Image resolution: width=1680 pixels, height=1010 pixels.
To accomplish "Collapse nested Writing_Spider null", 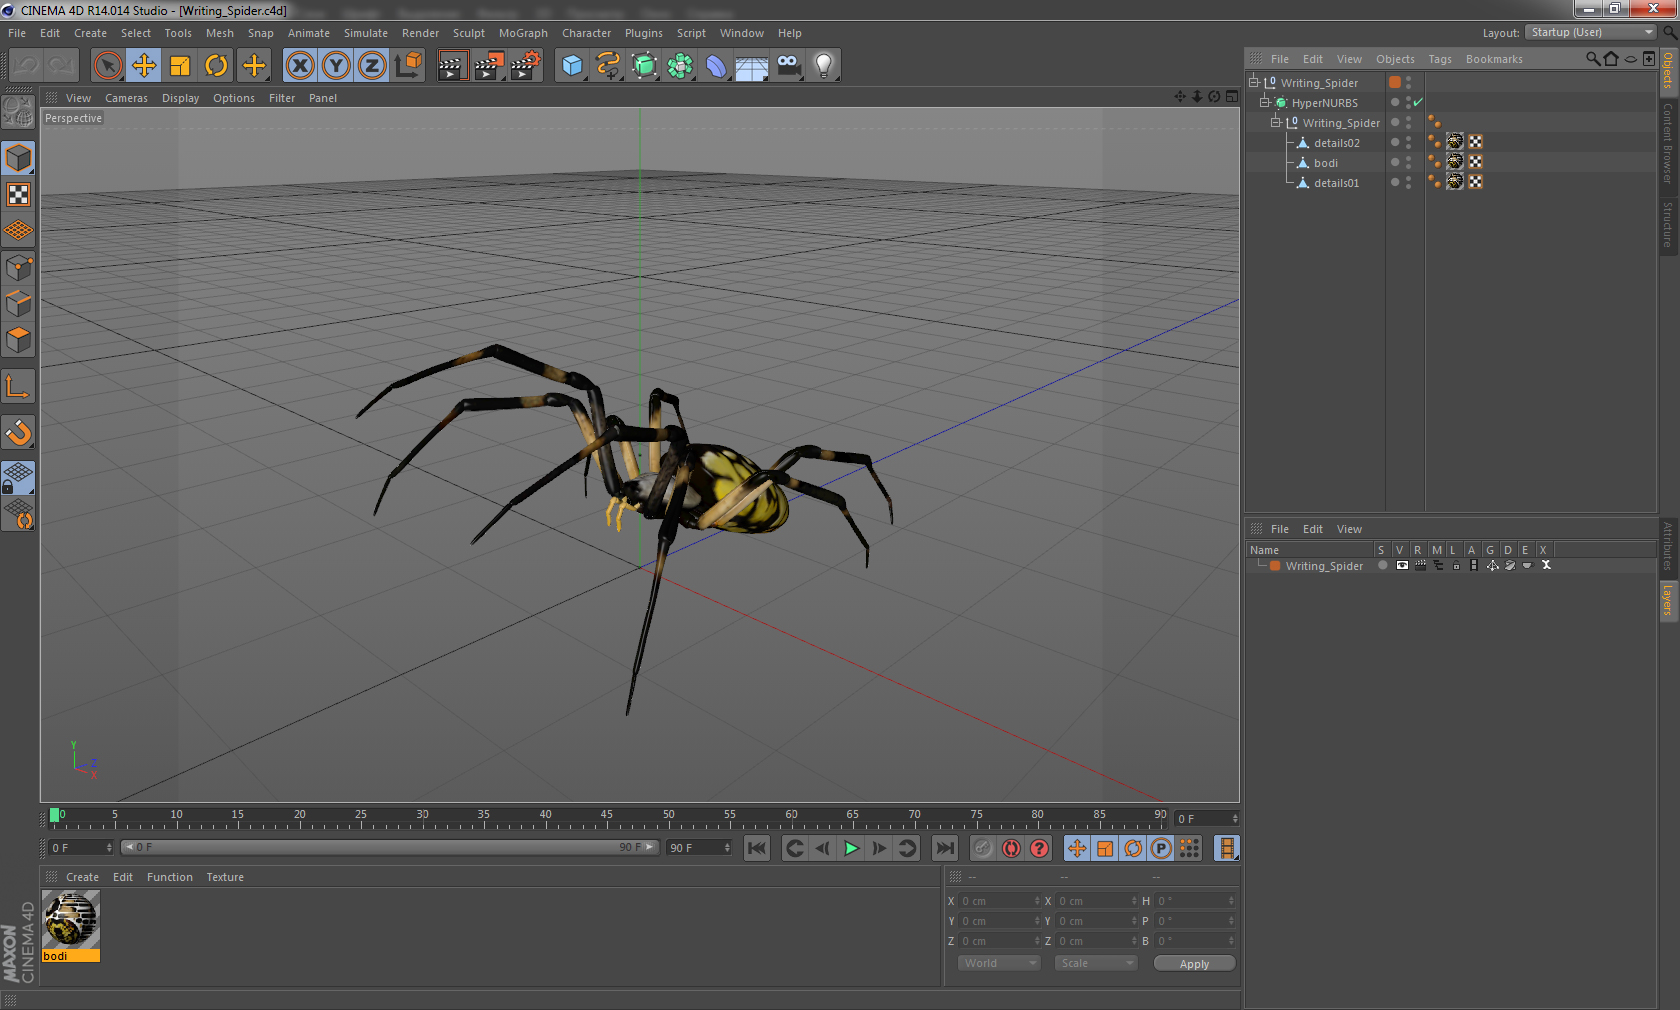I will (1276, 122).
